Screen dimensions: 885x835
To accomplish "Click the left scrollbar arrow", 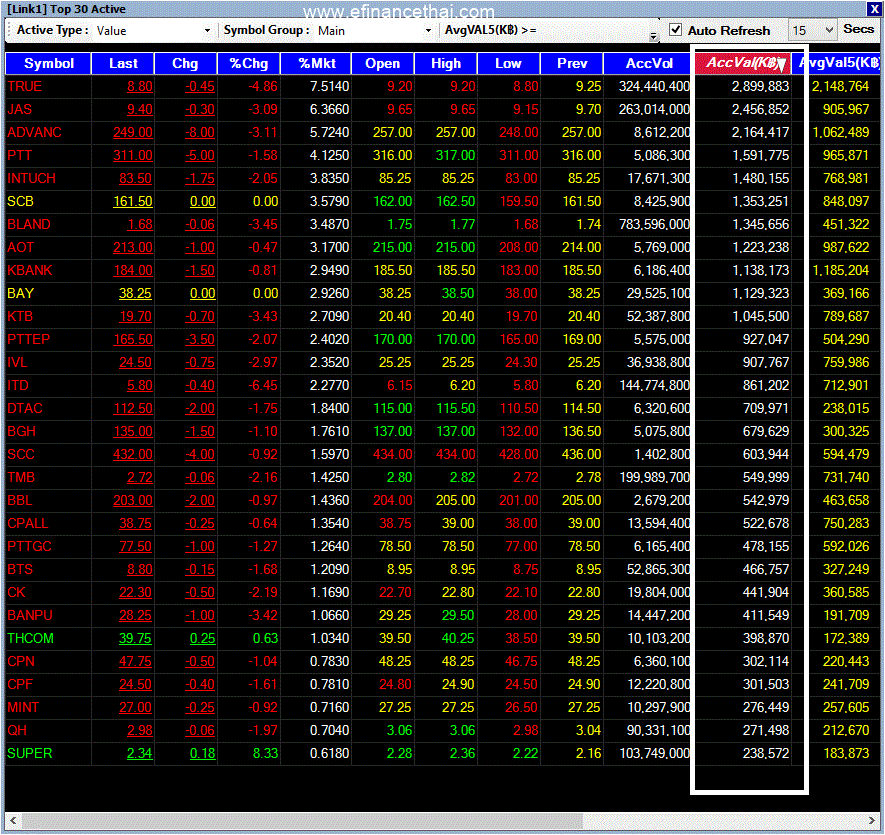I will [13, 820].
